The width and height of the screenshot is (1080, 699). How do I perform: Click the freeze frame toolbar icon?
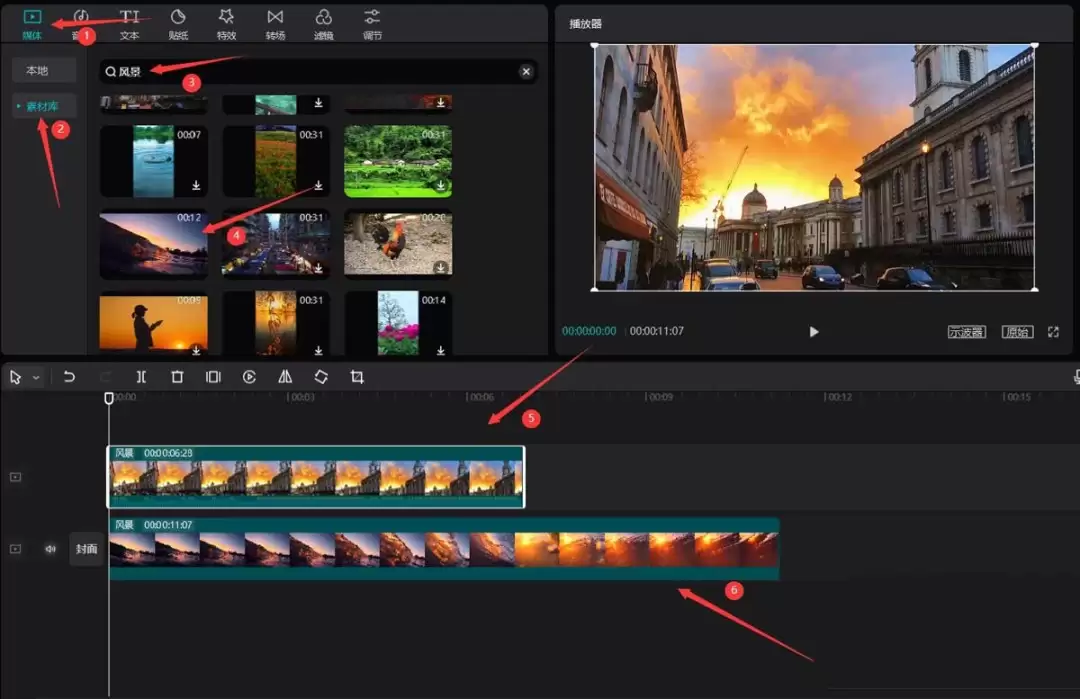tap(214, 377)
